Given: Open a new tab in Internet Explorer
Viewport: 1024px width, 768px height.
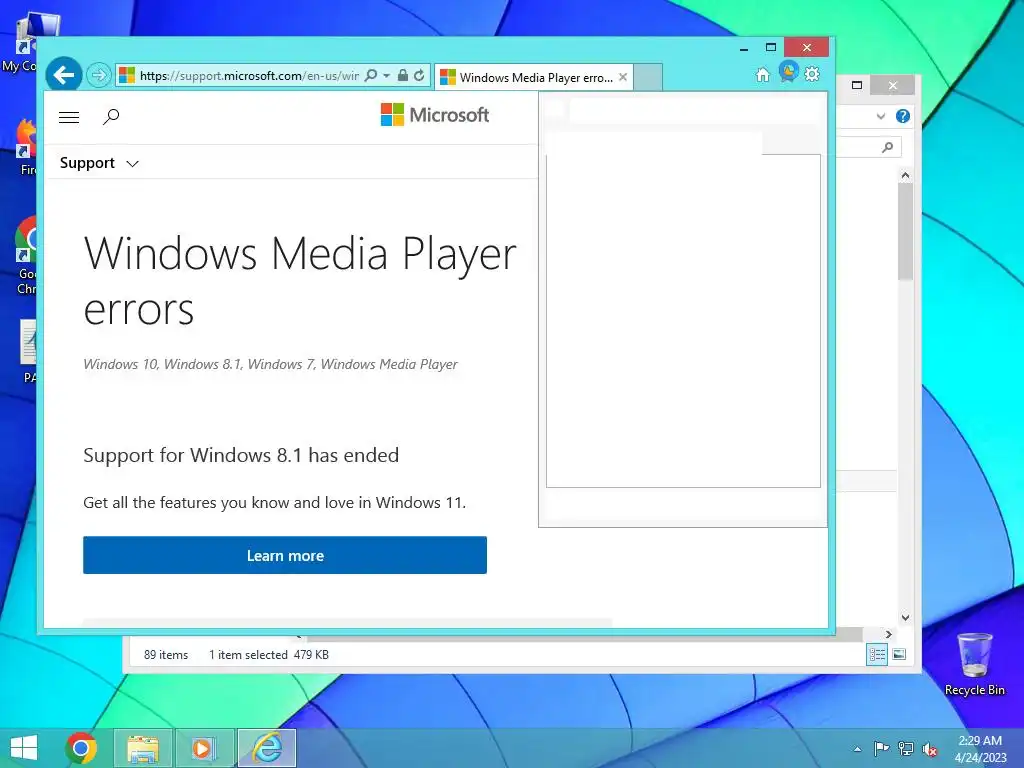Looking at the screenshot, I should (x=648, y=77).
